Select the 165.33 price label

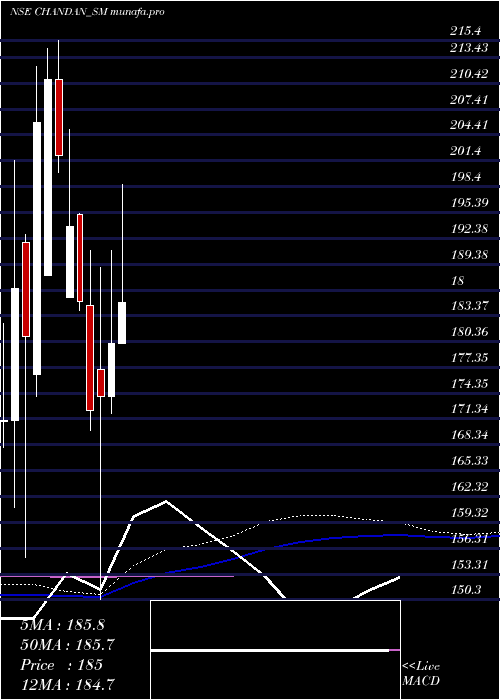[x=469, y=461]
